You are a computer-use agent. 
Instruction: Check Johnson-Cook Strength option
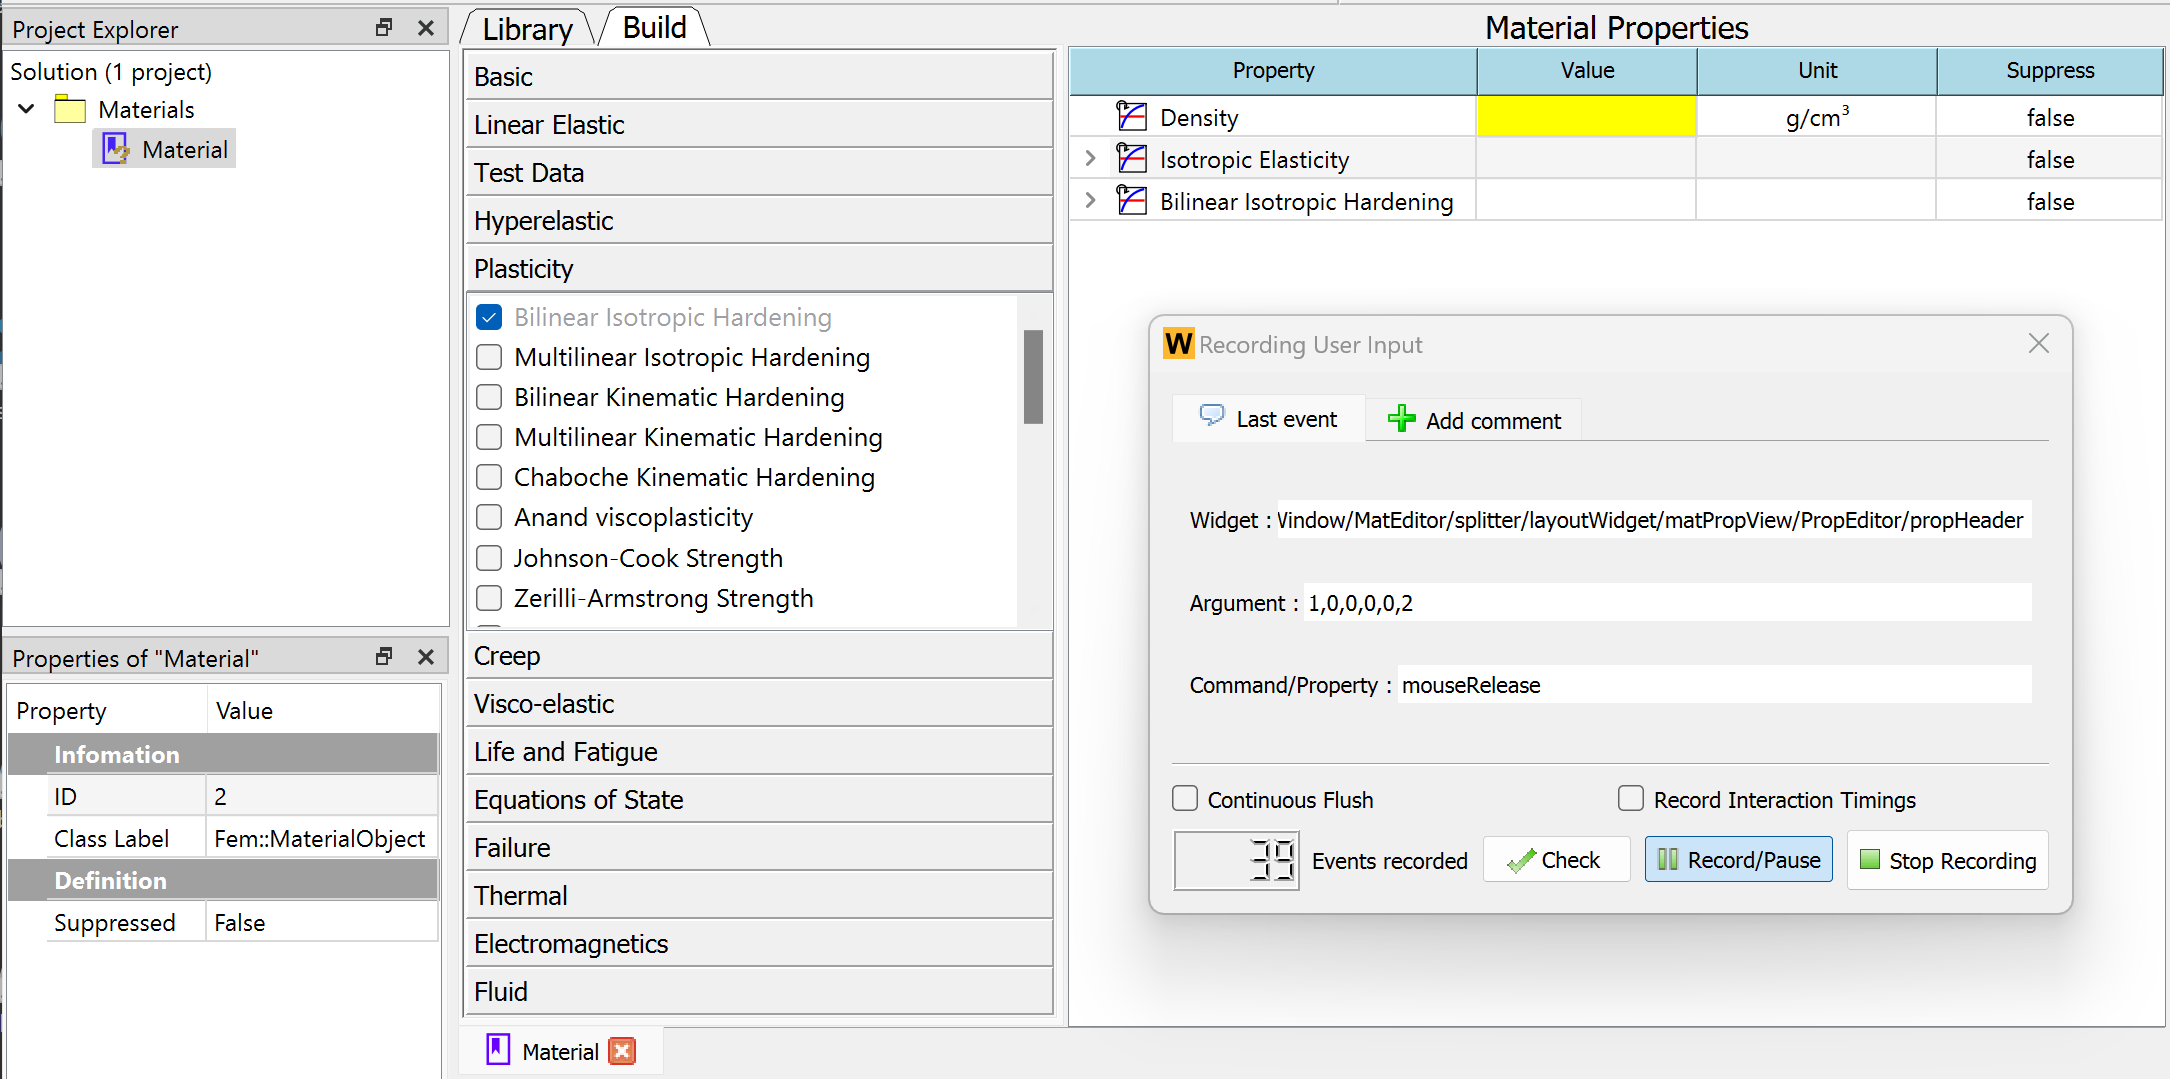(489, 558)
